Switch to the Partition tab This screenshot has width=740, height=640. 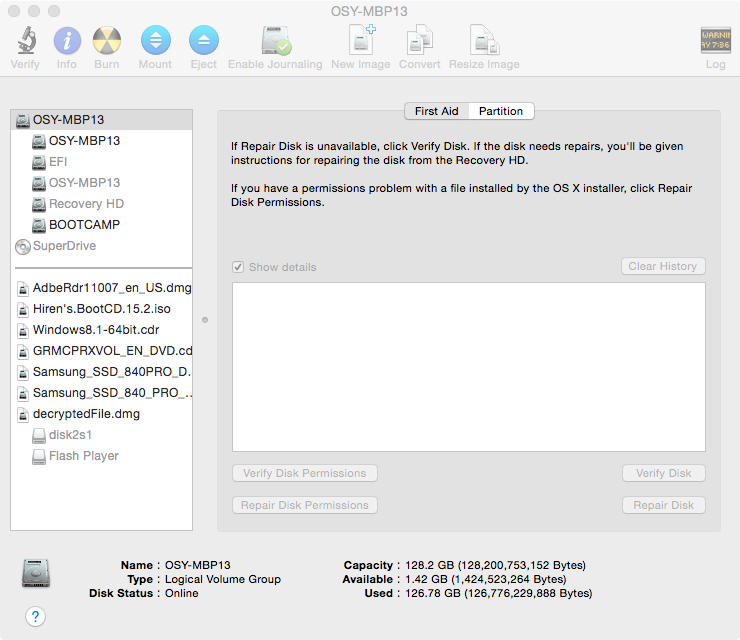pos(501,111)
